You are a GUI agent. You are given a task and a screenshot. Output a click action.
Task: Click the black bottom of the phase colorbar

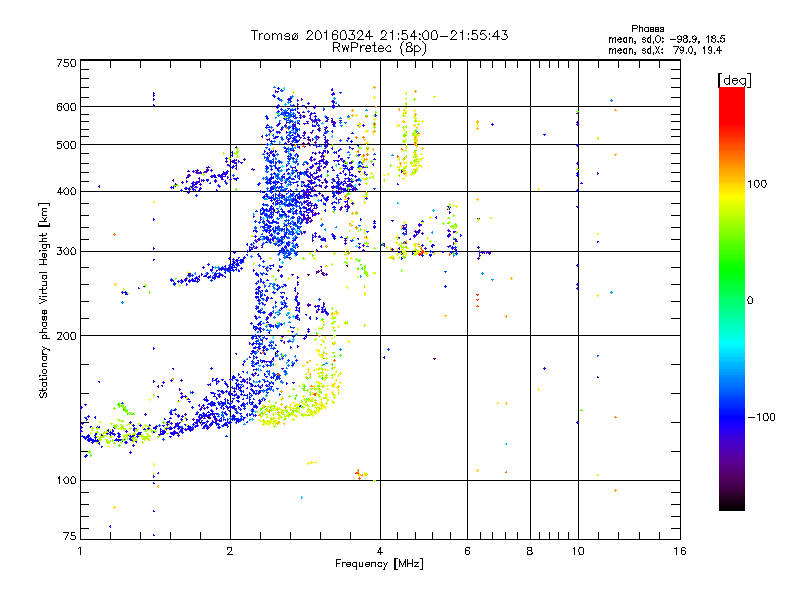732,503
